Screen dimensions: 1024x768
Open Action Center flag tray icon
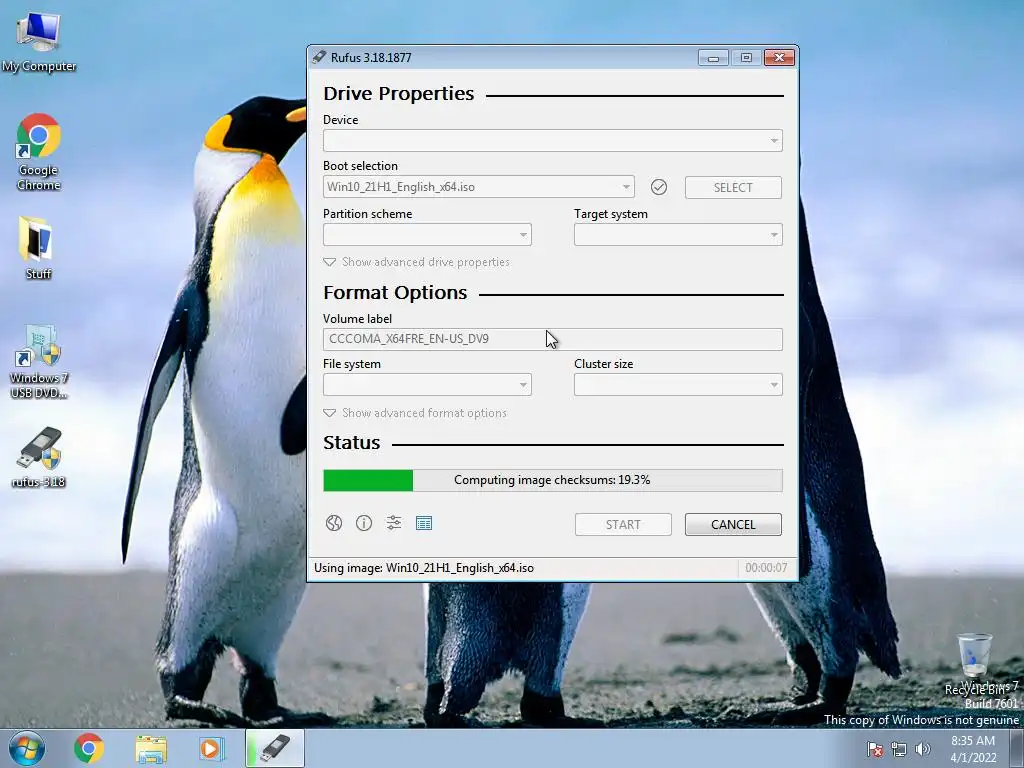click(874, 749)
